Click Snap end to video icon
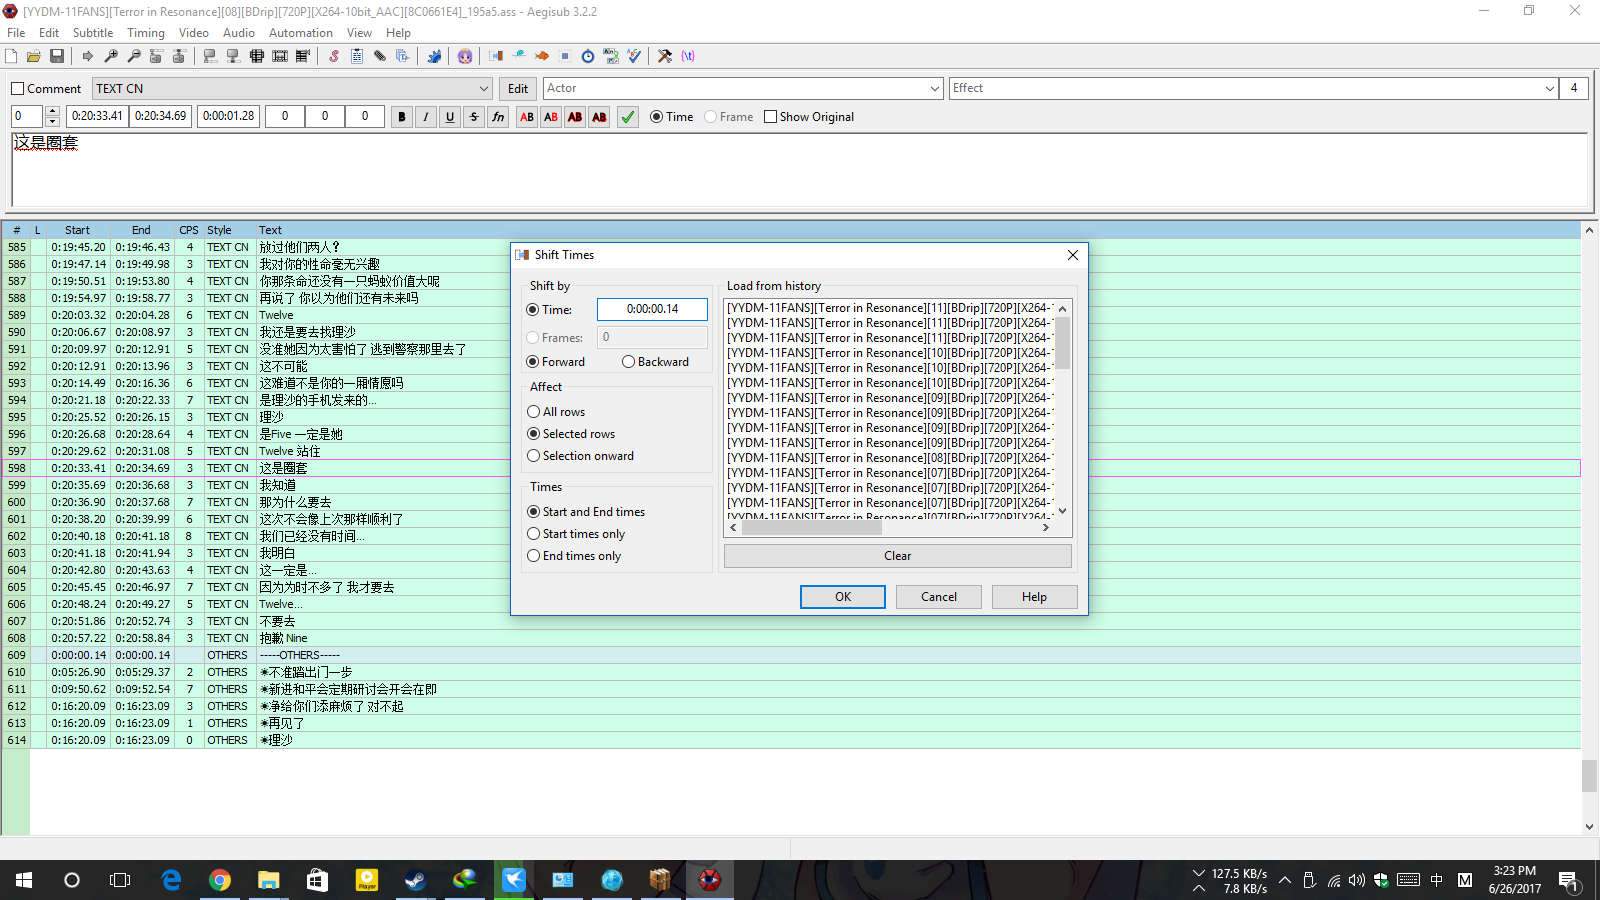This screenshot has height=900, width=1600. (x=233, y=56)
